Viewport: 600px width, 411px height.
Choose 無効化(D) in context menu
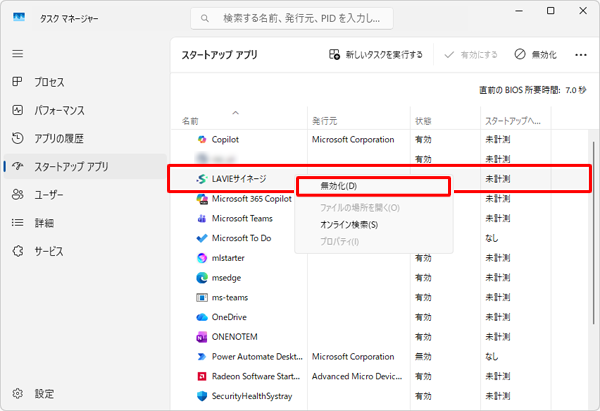[373, 186]
